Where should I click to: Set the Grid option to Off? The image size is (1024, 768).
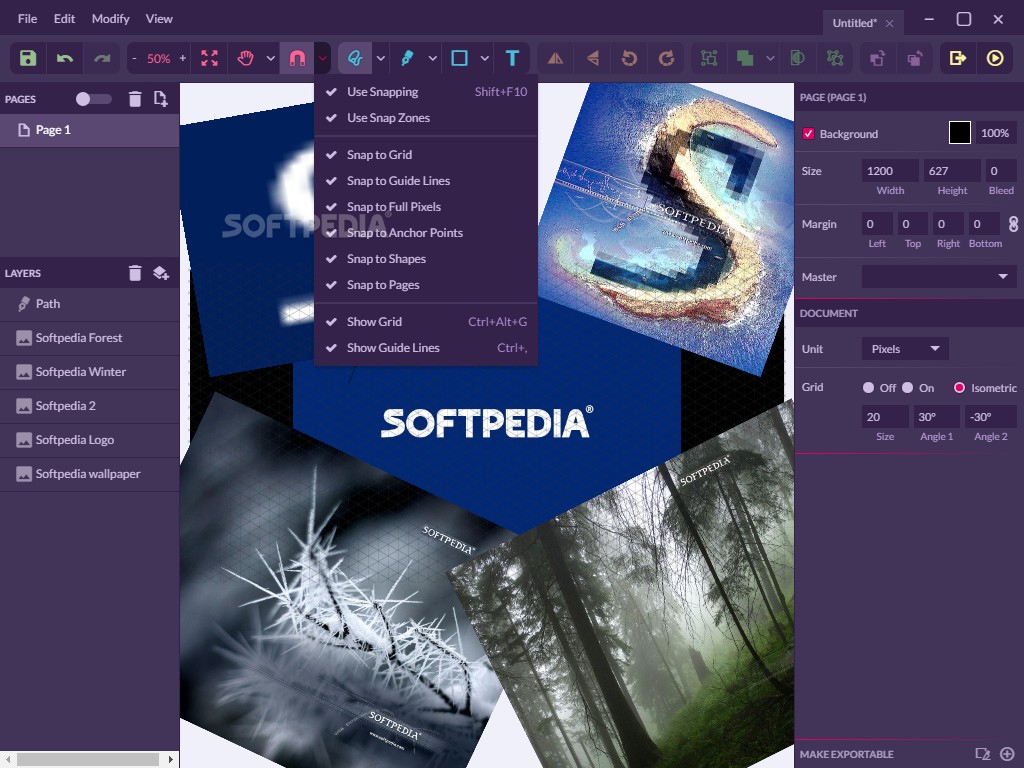[869, 387]
